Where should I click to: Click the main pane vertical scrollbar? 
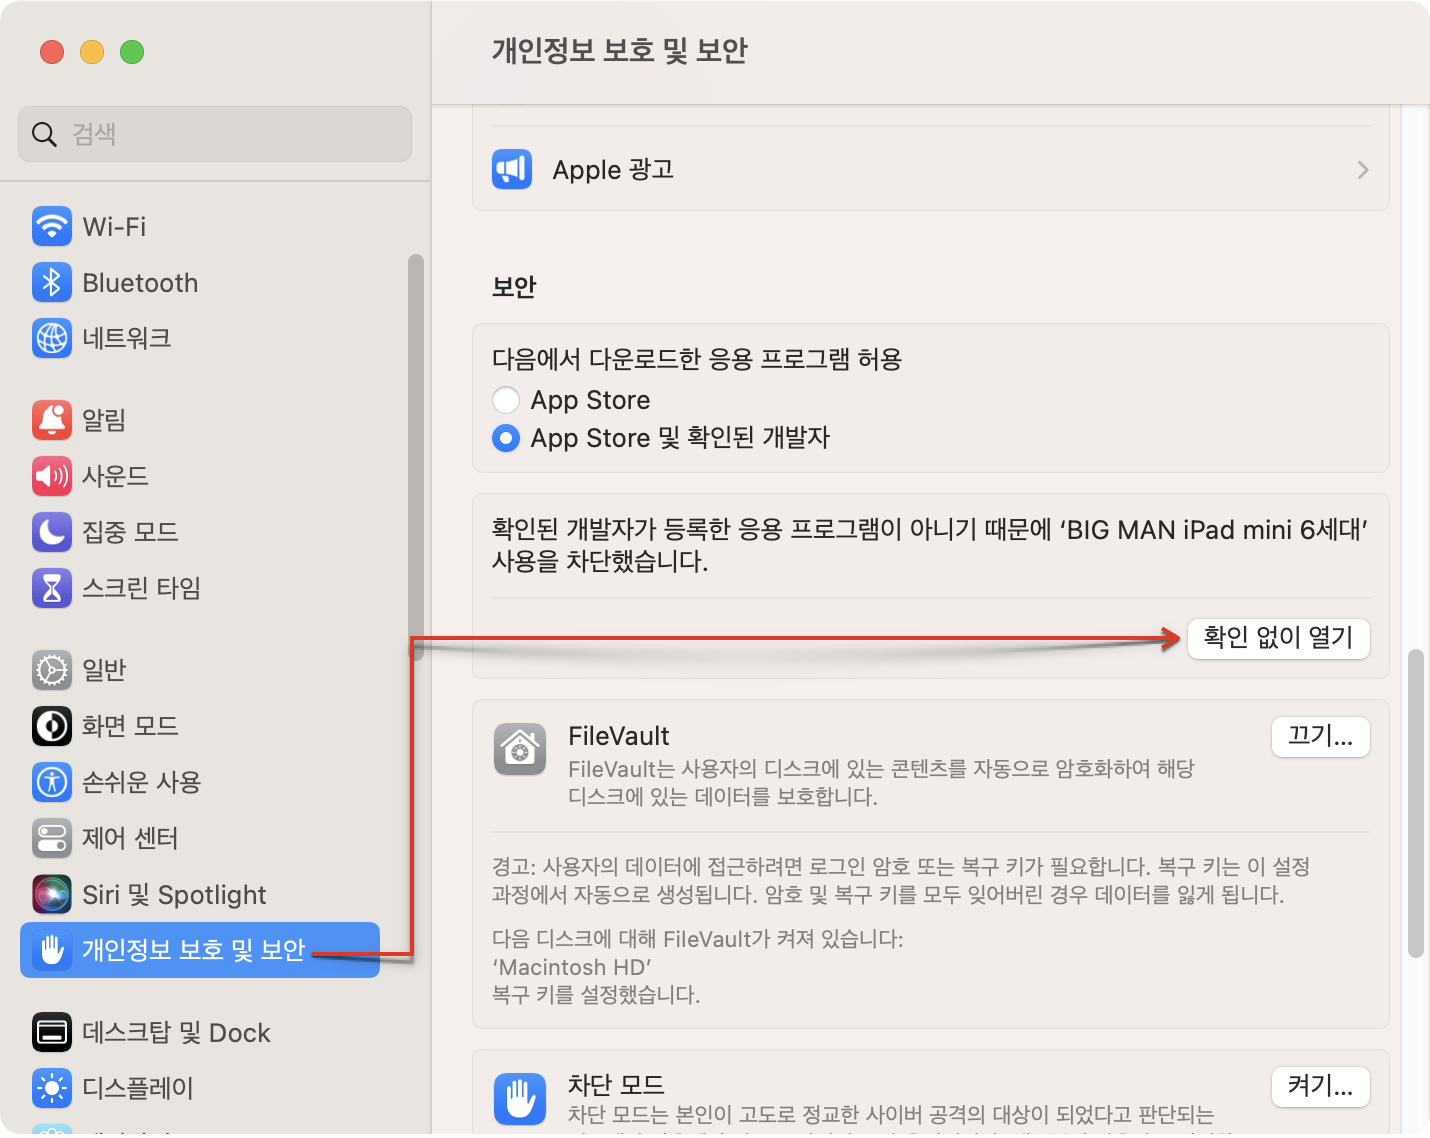[x=1415, y=804]
